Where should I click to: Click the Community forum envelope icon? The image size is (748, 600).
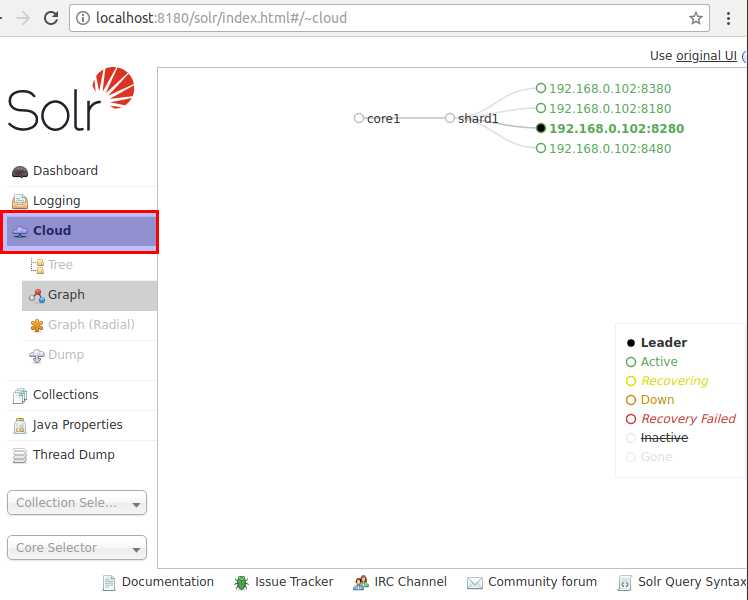coord(474,583)
